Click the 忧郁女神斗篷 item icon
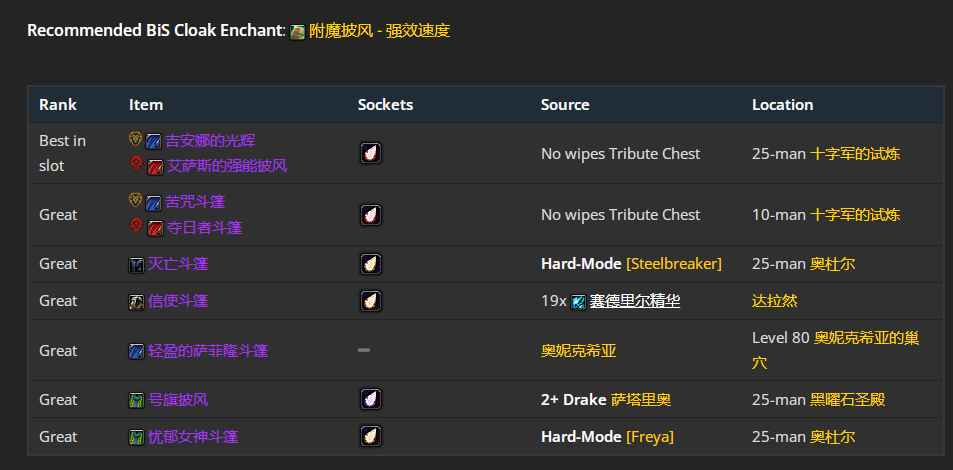953x470 pixels. [137, 437]
